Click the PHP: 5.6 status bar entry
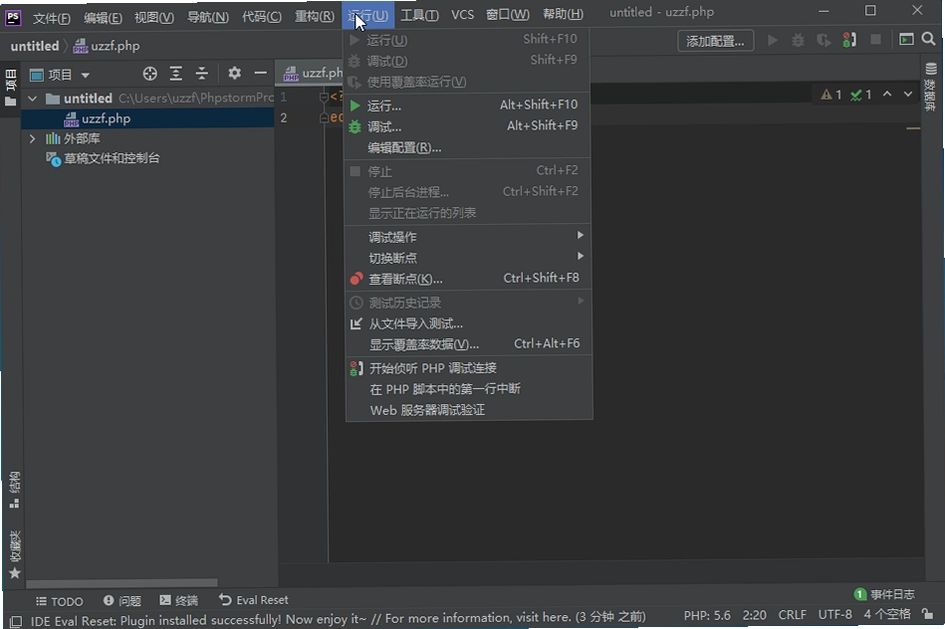 pyautogui.click(x=707, y=615)
